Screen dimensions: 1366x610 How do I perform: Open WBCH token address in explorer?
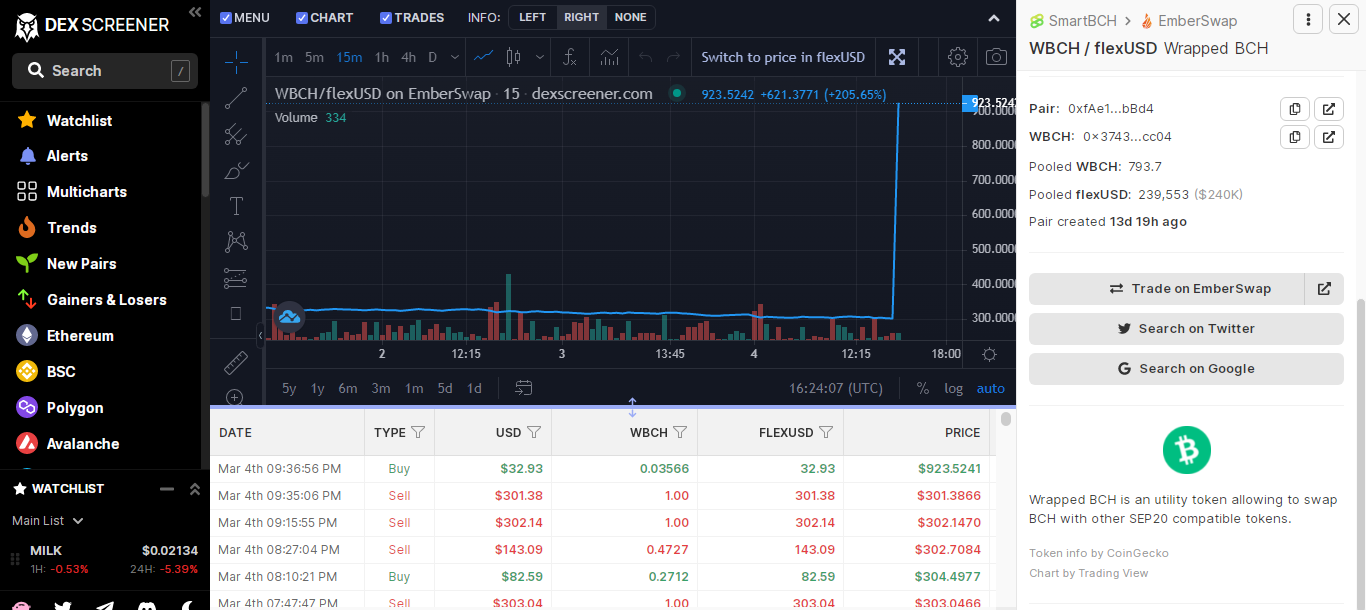pyautogui.click(x=1328, y=137)
